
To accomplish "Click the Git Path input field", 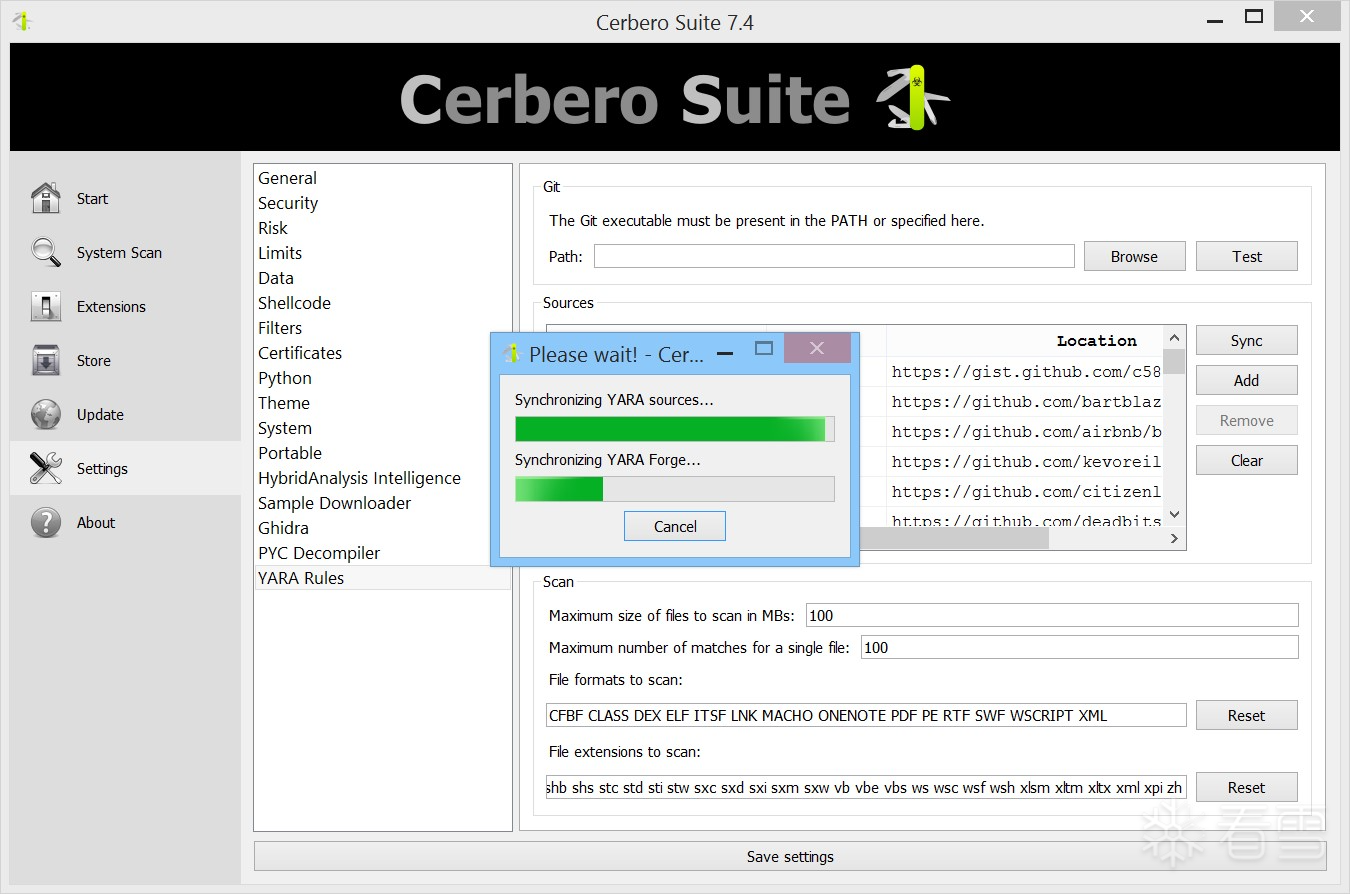I will coord(834,256).
